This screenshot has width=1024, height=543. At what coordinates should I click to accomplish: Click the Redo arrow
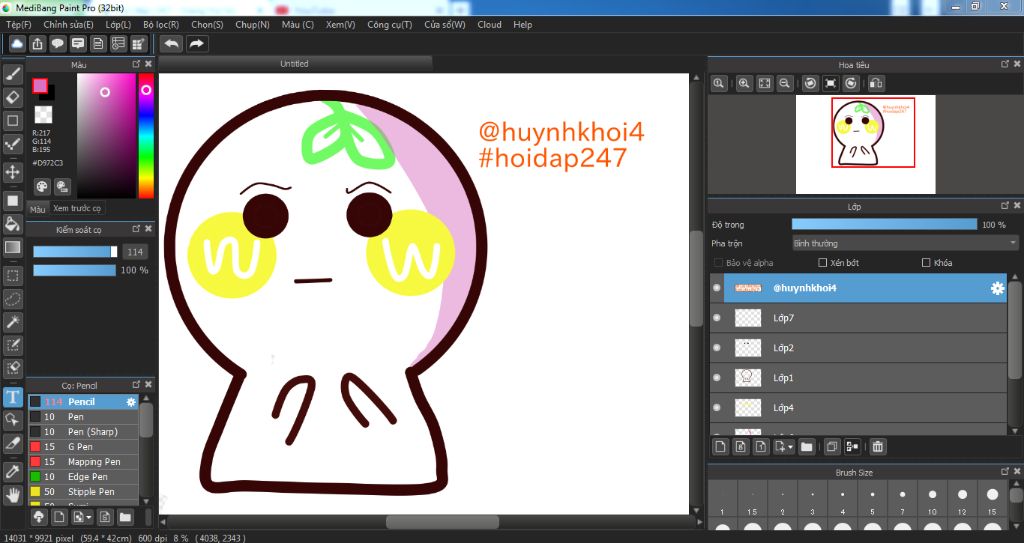point(197,44)
